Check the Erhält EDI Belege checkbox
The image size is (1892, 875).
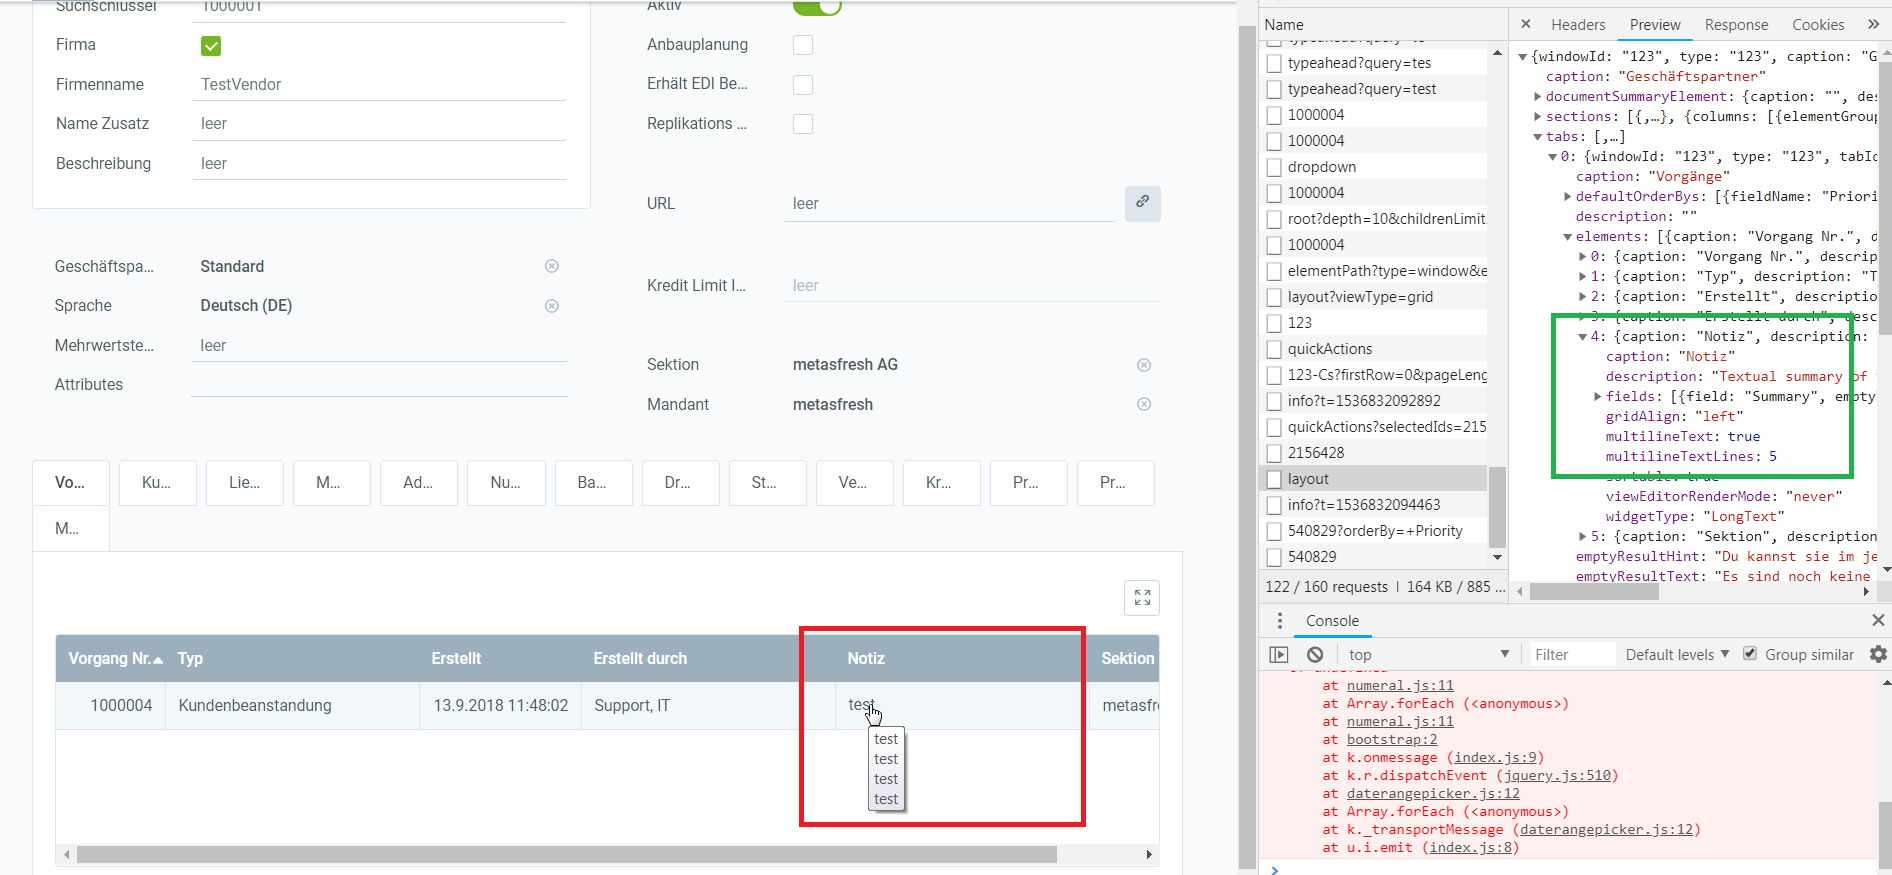click(x=803, y=85)
